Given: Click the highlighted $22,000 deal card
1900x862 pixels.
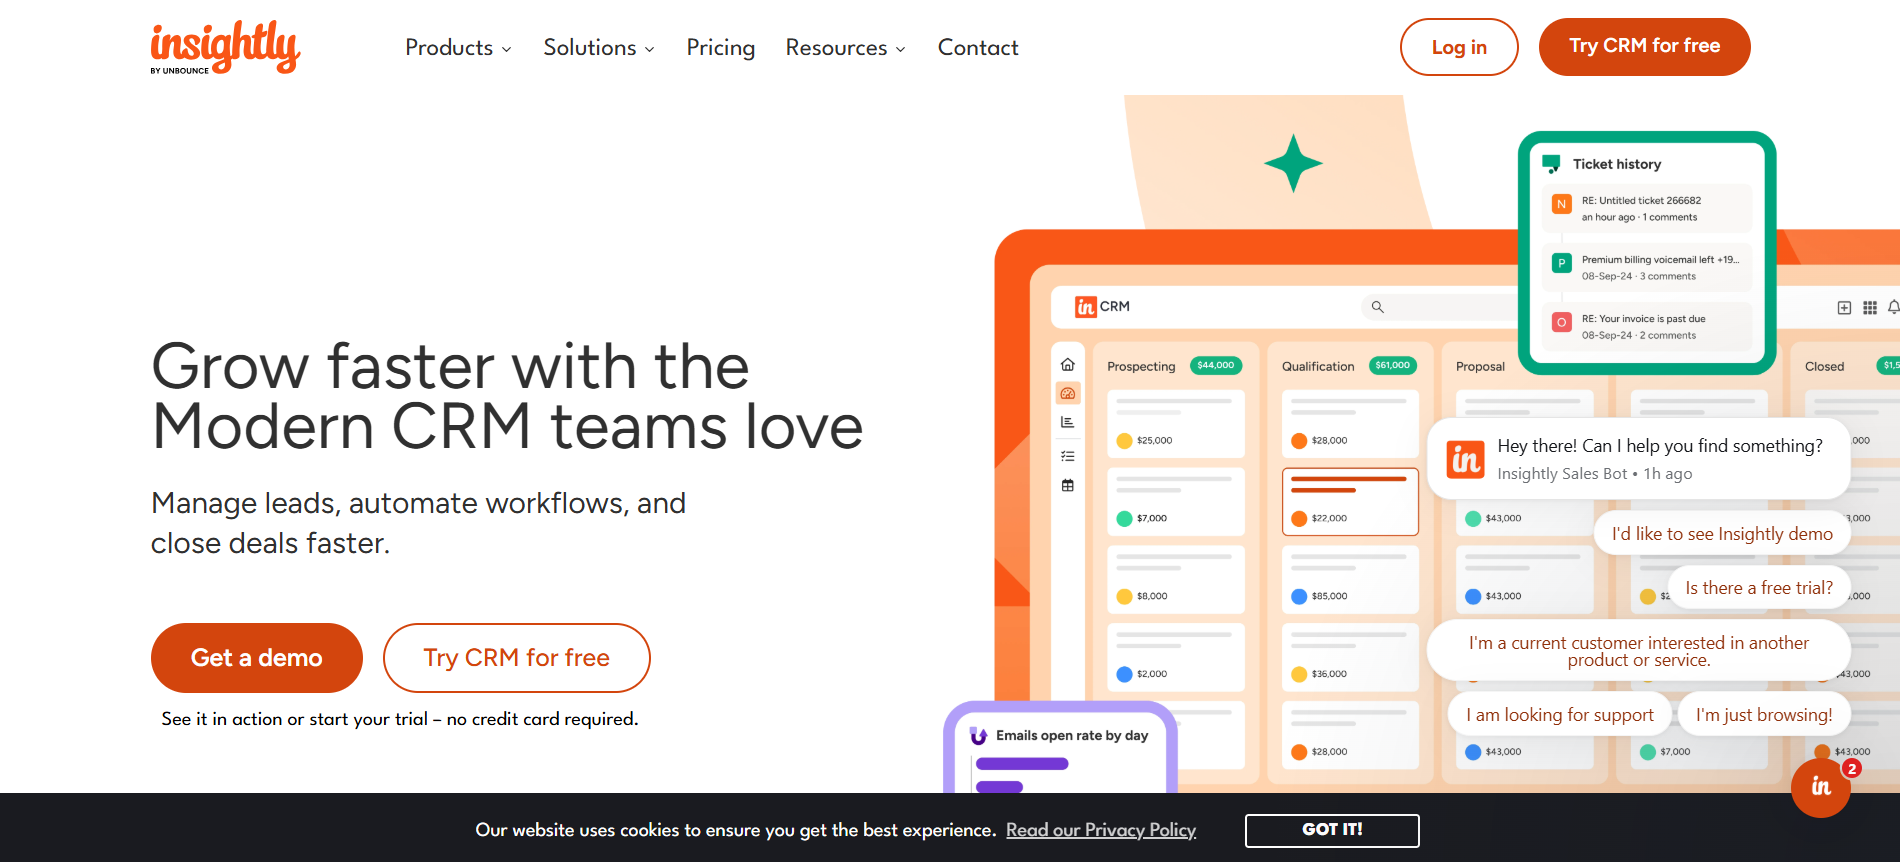Looking at the screenshot, I should (x=1350, y=501).
